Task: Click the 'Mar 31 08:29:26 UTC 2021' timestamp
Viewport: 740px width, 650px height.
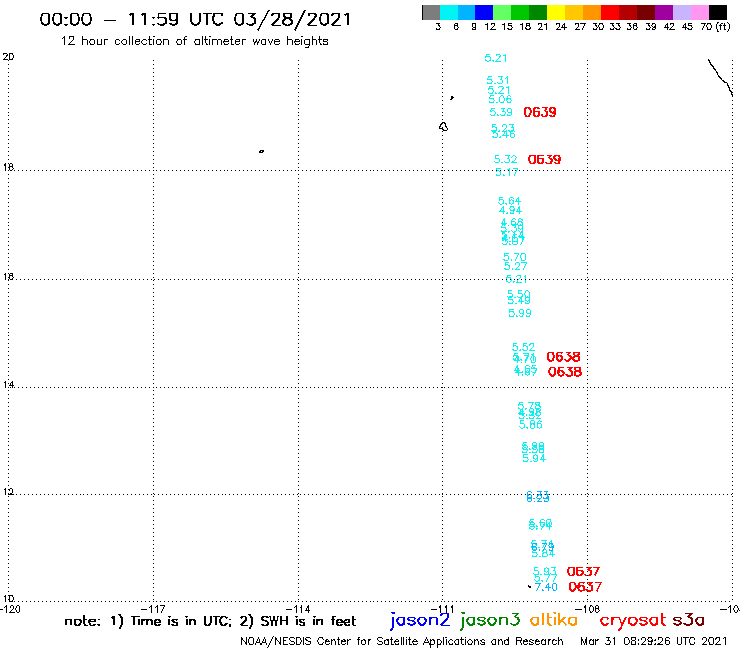Action: click(x=654, y=642)
